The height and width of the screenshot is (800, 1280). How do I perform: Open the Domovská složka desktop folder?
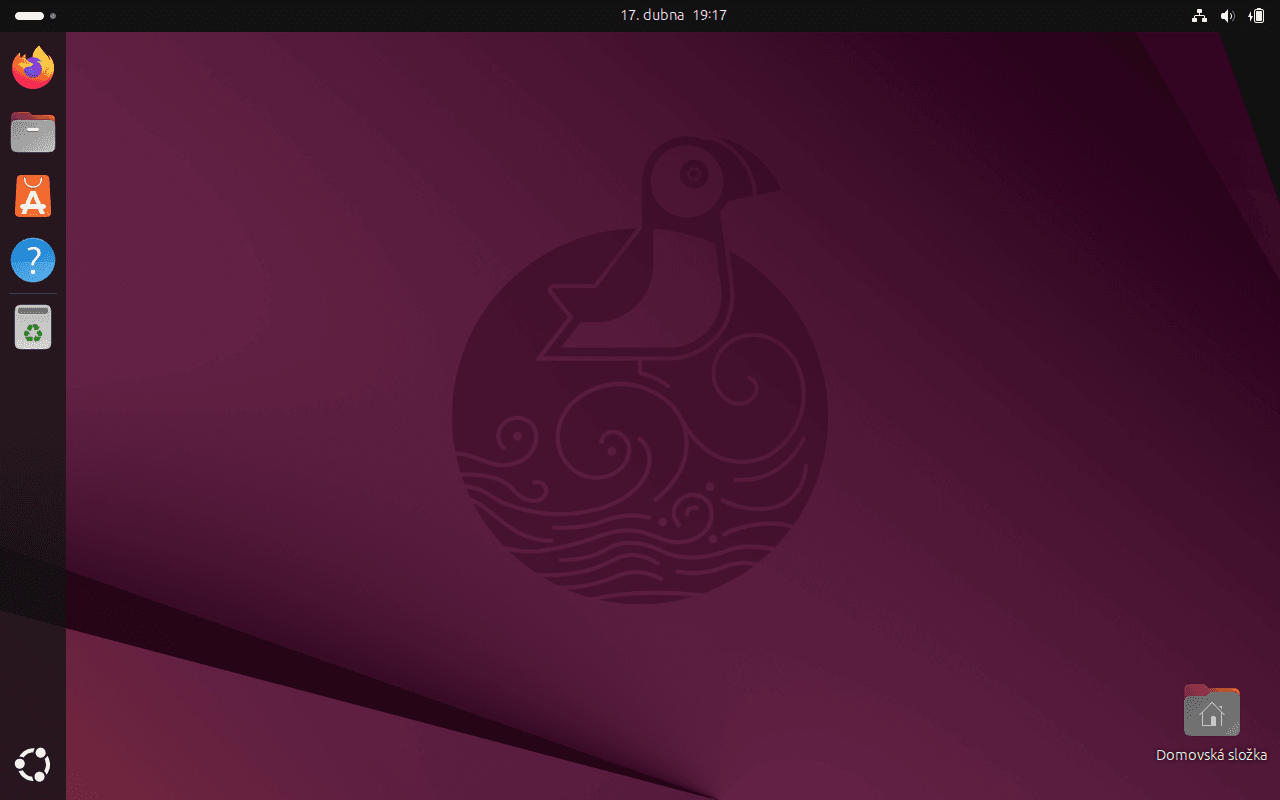(x=1211, y=723)
